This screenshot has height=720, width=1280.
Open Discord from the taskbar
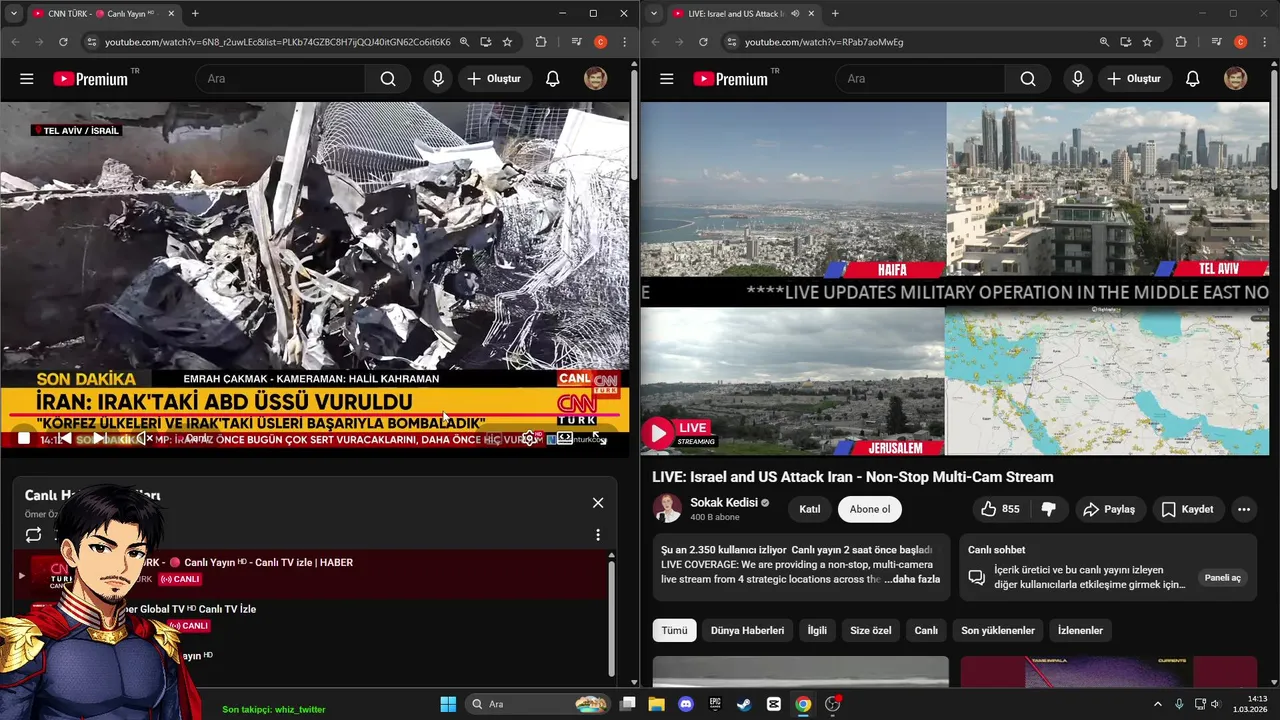click(686, 704)
